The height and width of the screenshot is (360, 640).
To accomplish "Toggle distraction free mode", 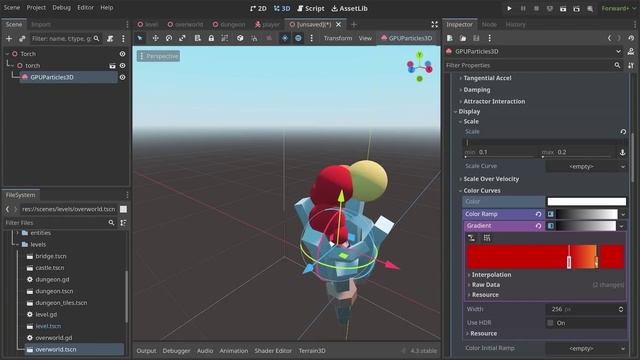I will [x=435, y=24].
